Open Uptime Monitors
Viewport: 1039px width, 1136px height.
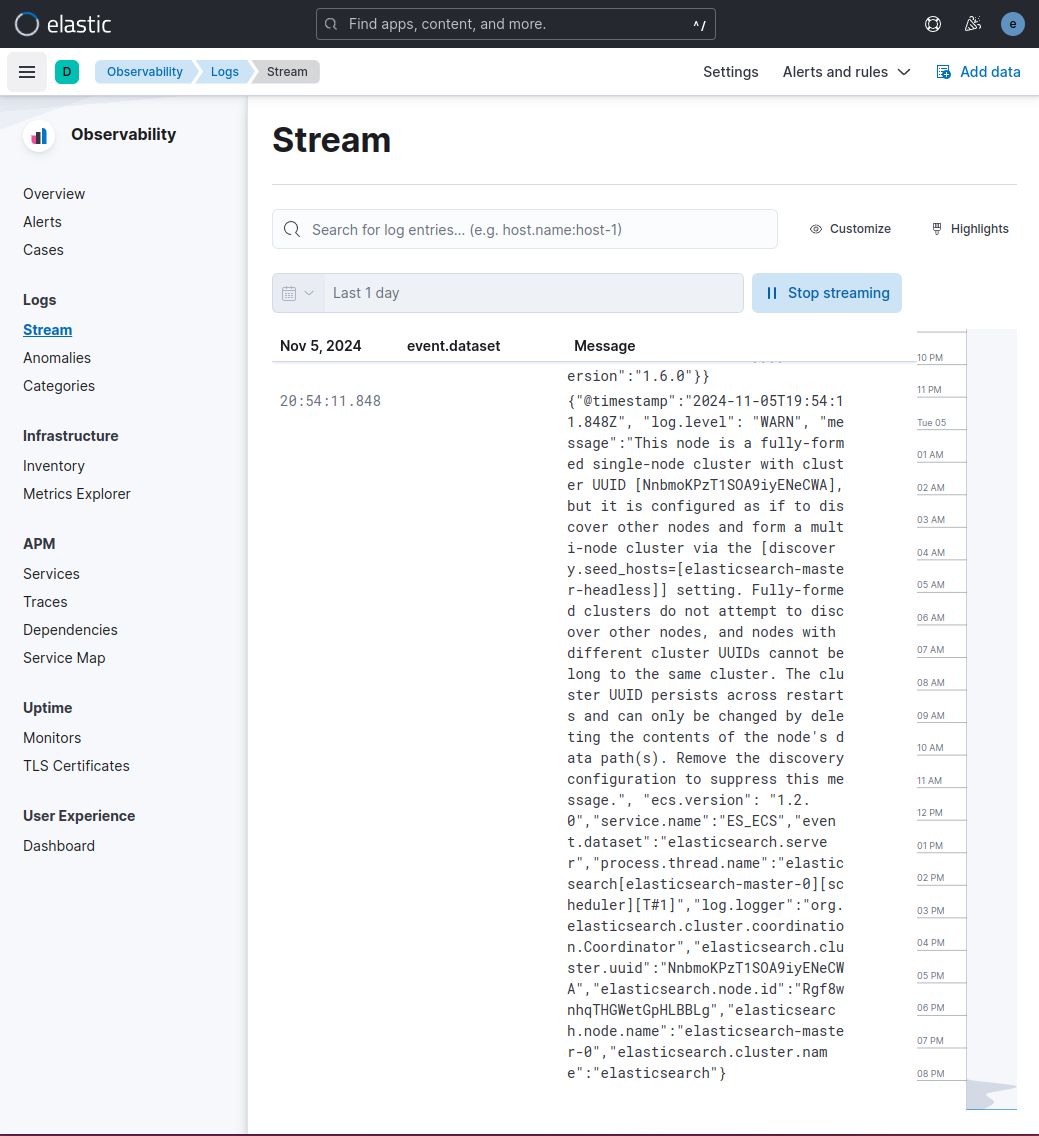51,738
